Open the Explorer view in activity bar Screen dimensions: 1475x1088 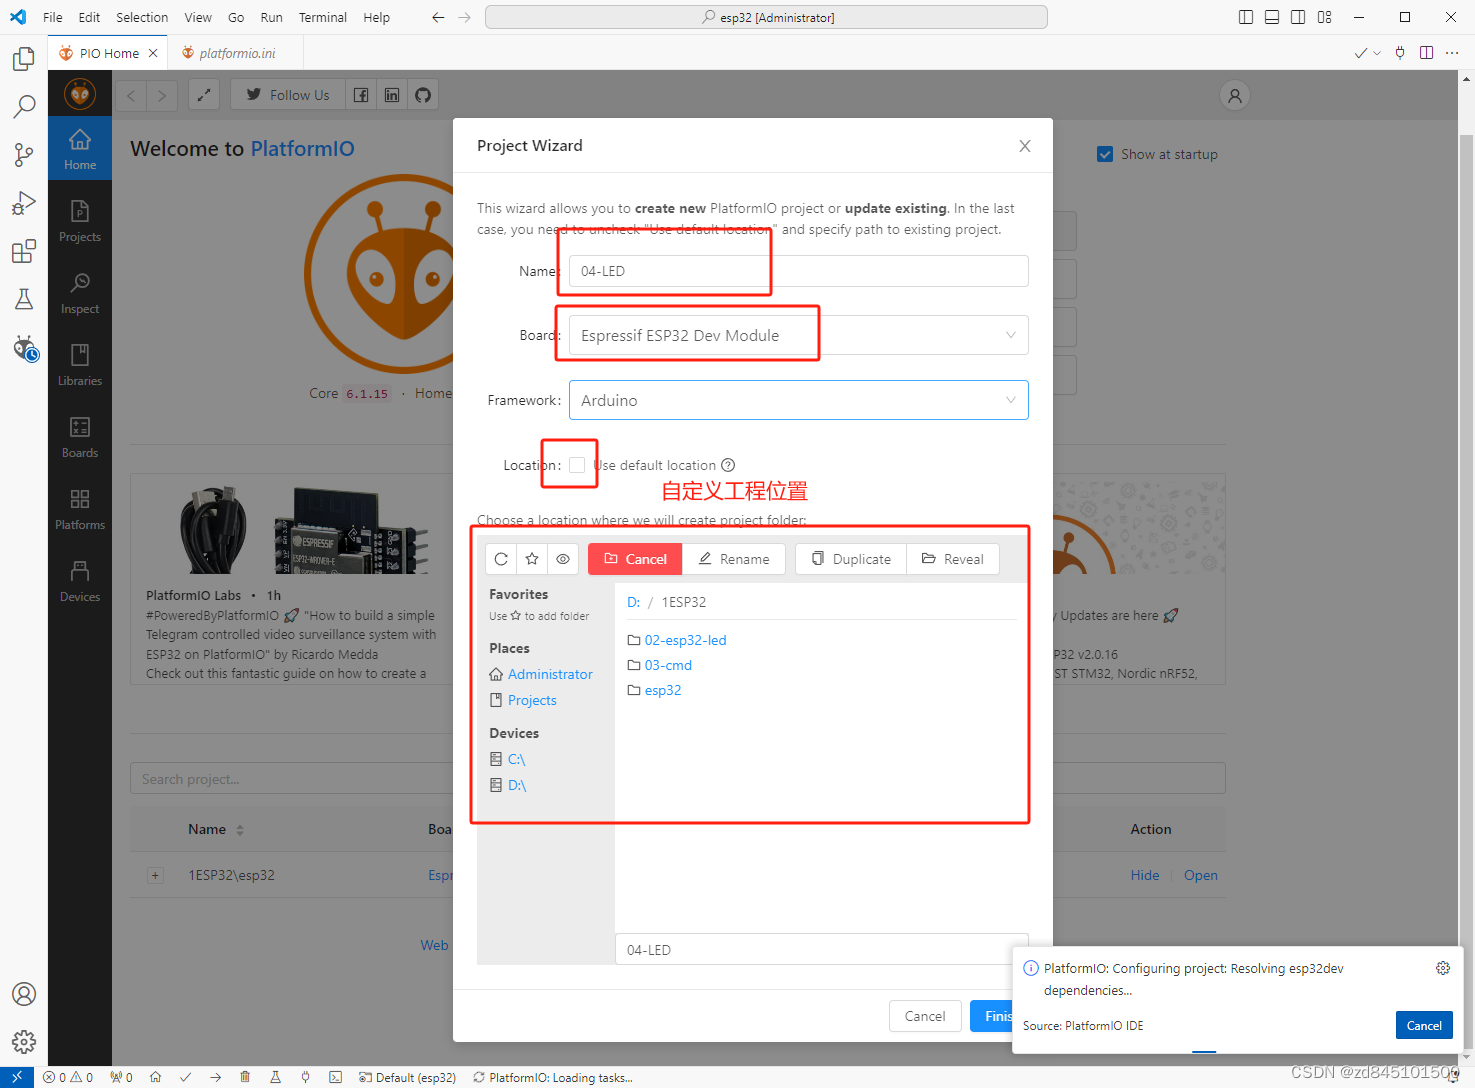pos(24,59)
